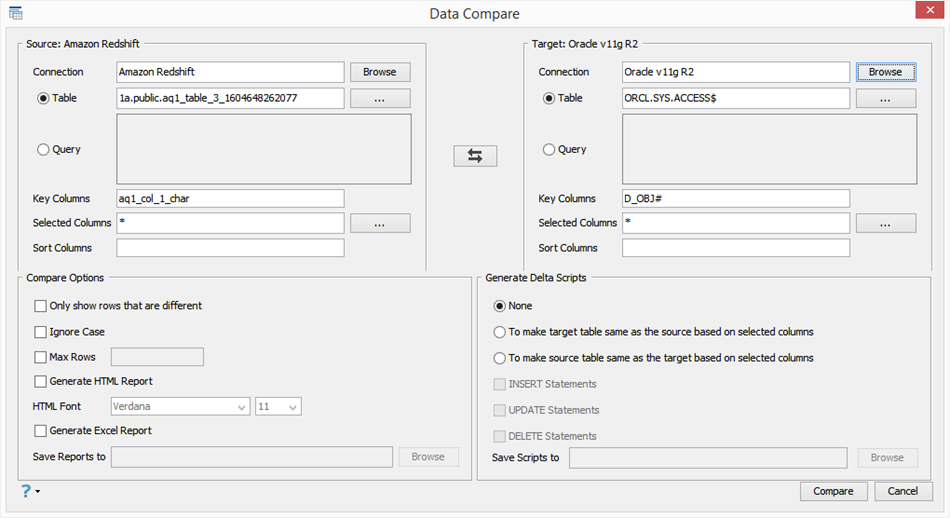Screen dimensions: 950x518
Task: Click the source Selected Columns field
Action: point(230,223)
